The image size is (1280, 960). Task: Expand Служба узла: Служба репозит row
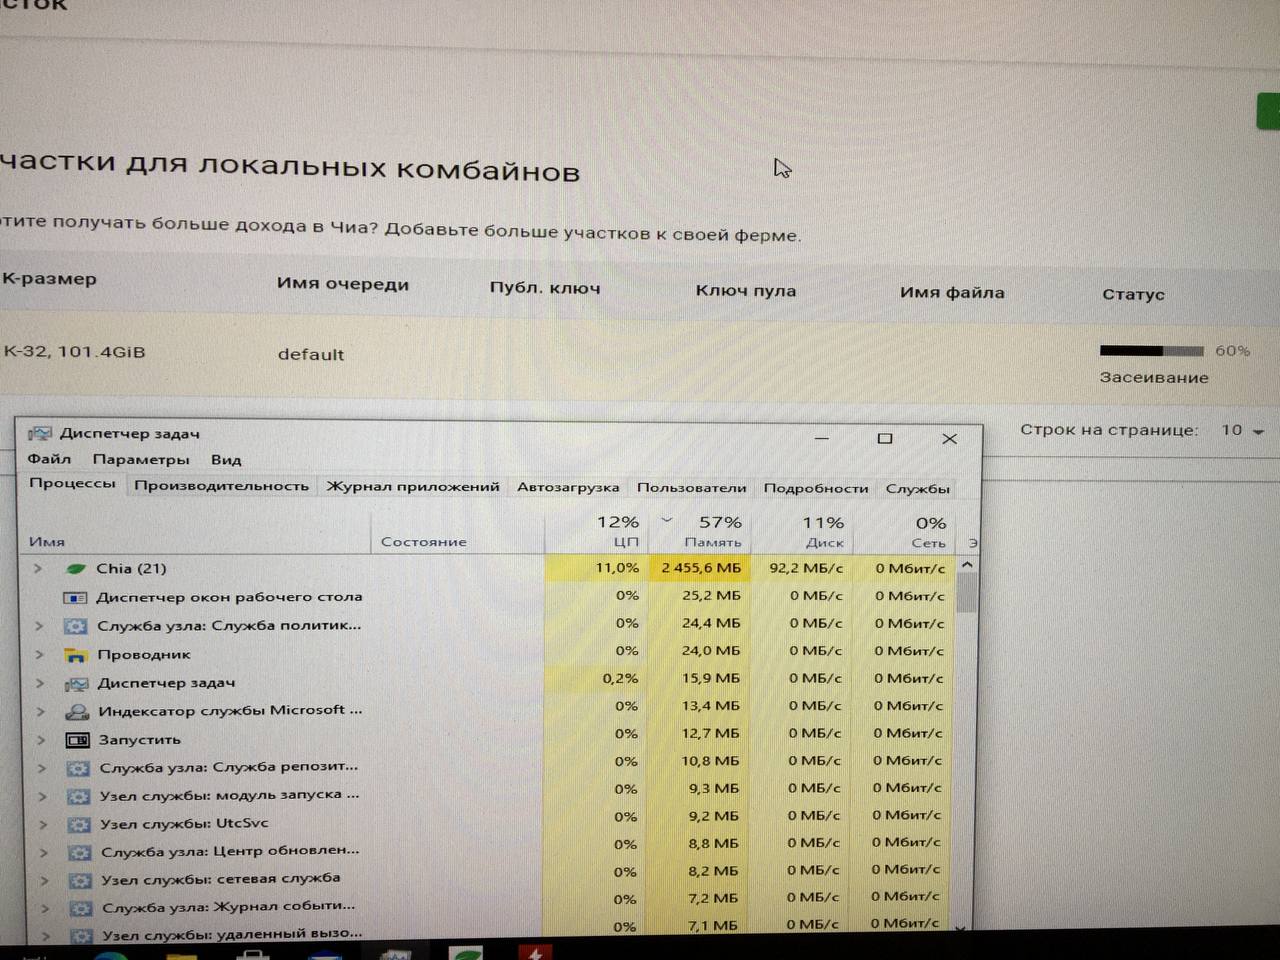tap(41, 769)
